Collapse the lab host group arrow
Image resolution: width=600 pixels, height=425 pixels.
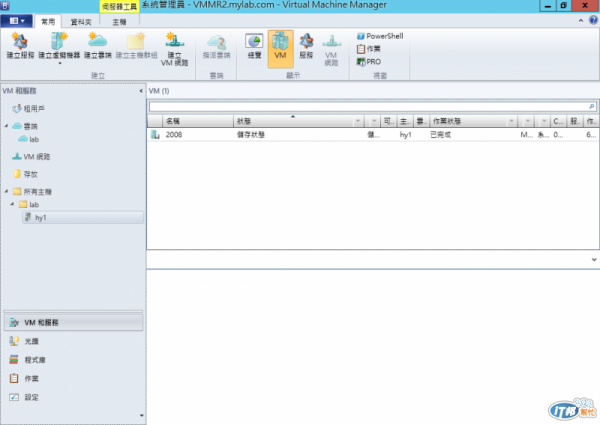pyautogui.click(x=13, y=204)
